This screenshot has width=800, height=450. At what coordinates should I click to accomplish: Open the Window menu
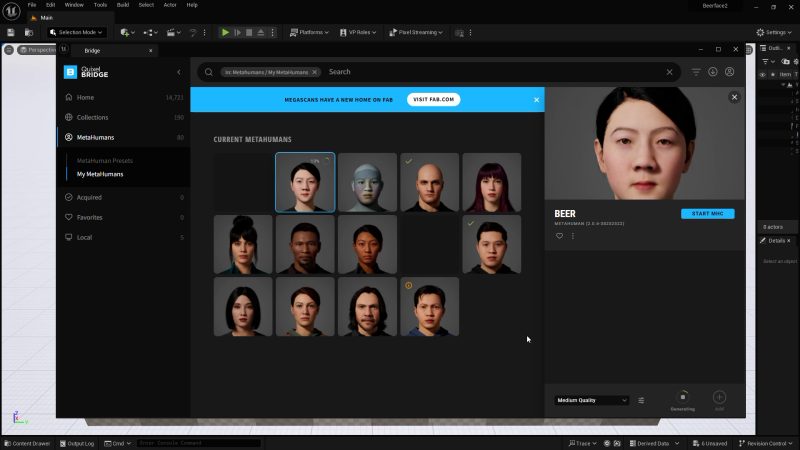point(74,5)
